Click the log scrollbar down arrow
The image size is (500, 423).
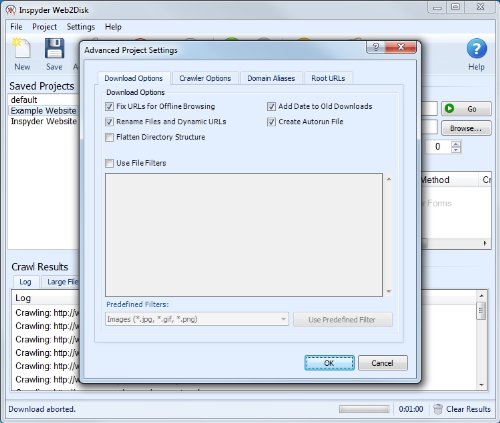[x=481, y=385]
